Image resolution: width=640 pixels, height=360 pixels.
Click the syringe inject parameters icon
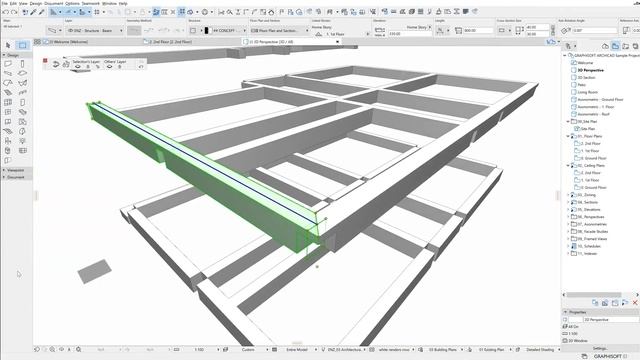(x=41, y=12)
